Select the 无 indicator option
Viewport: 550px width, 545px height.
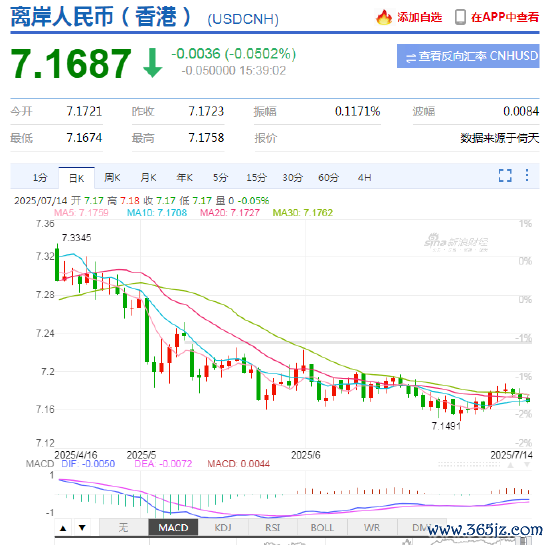(x=123, y=527)
